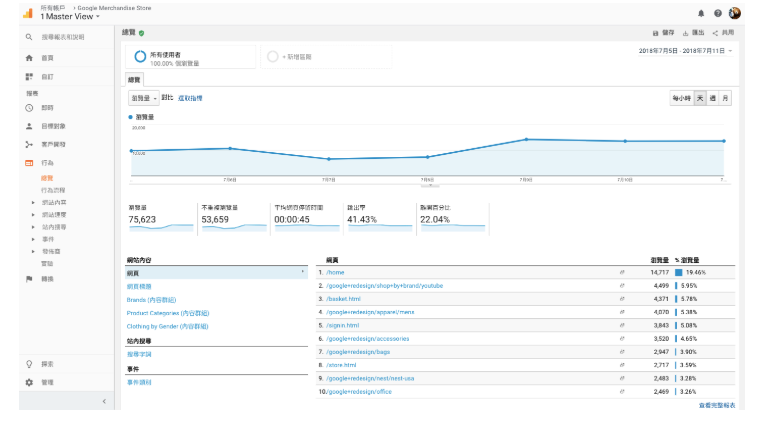Click the Realtime (即時) clock icon
Screen dimensions: 761x424
29,108
